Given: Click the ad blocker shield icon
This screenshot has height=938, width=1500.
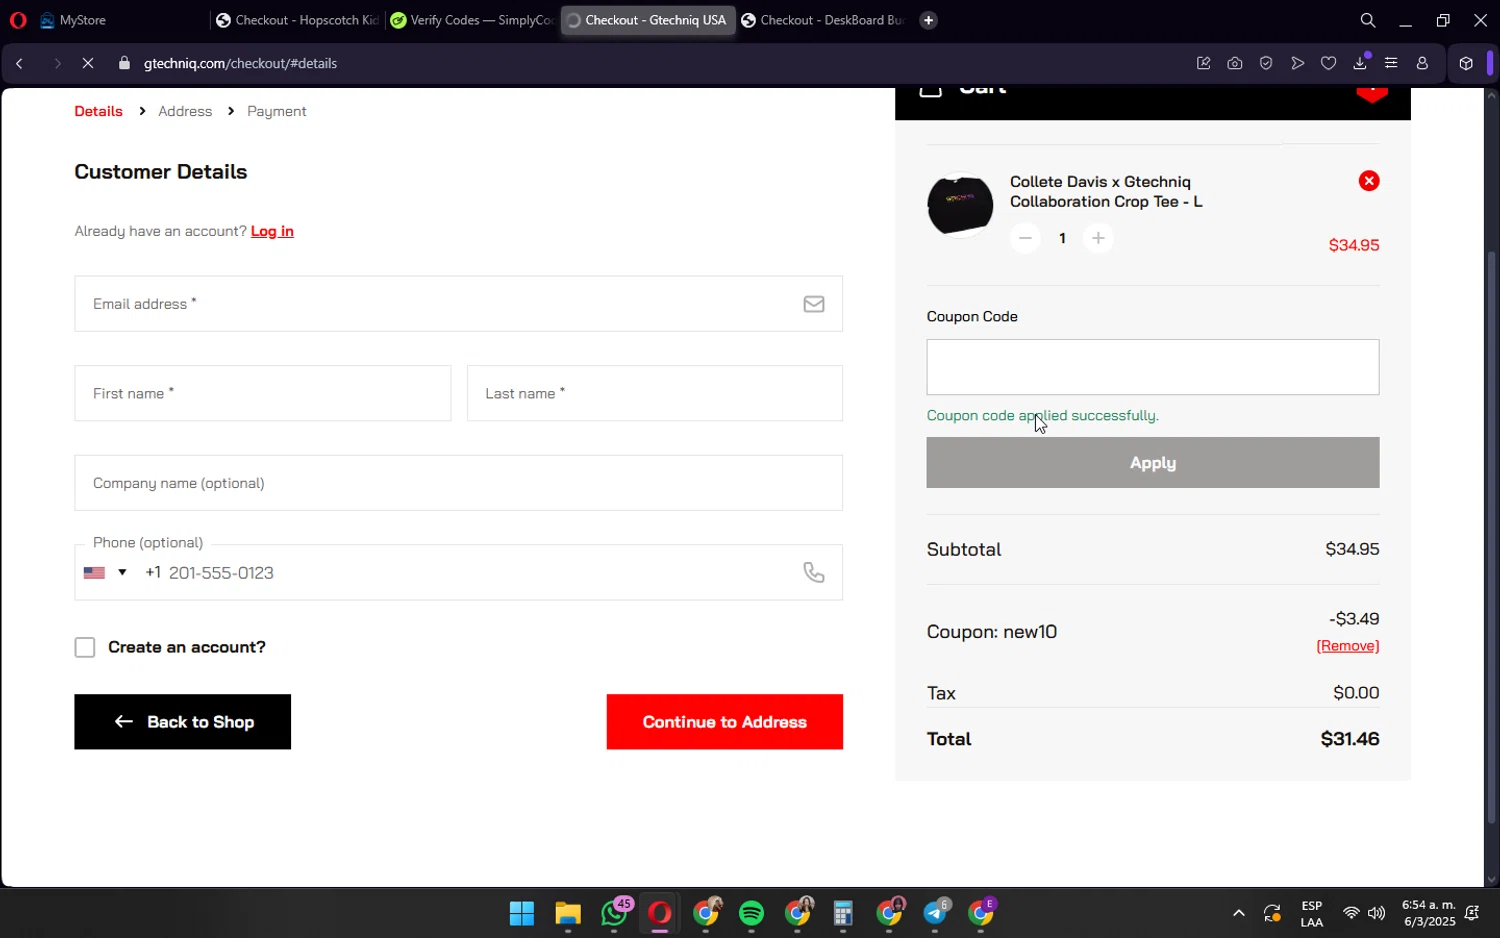Looking at the screenshot, I should [x=1266, y=63].
